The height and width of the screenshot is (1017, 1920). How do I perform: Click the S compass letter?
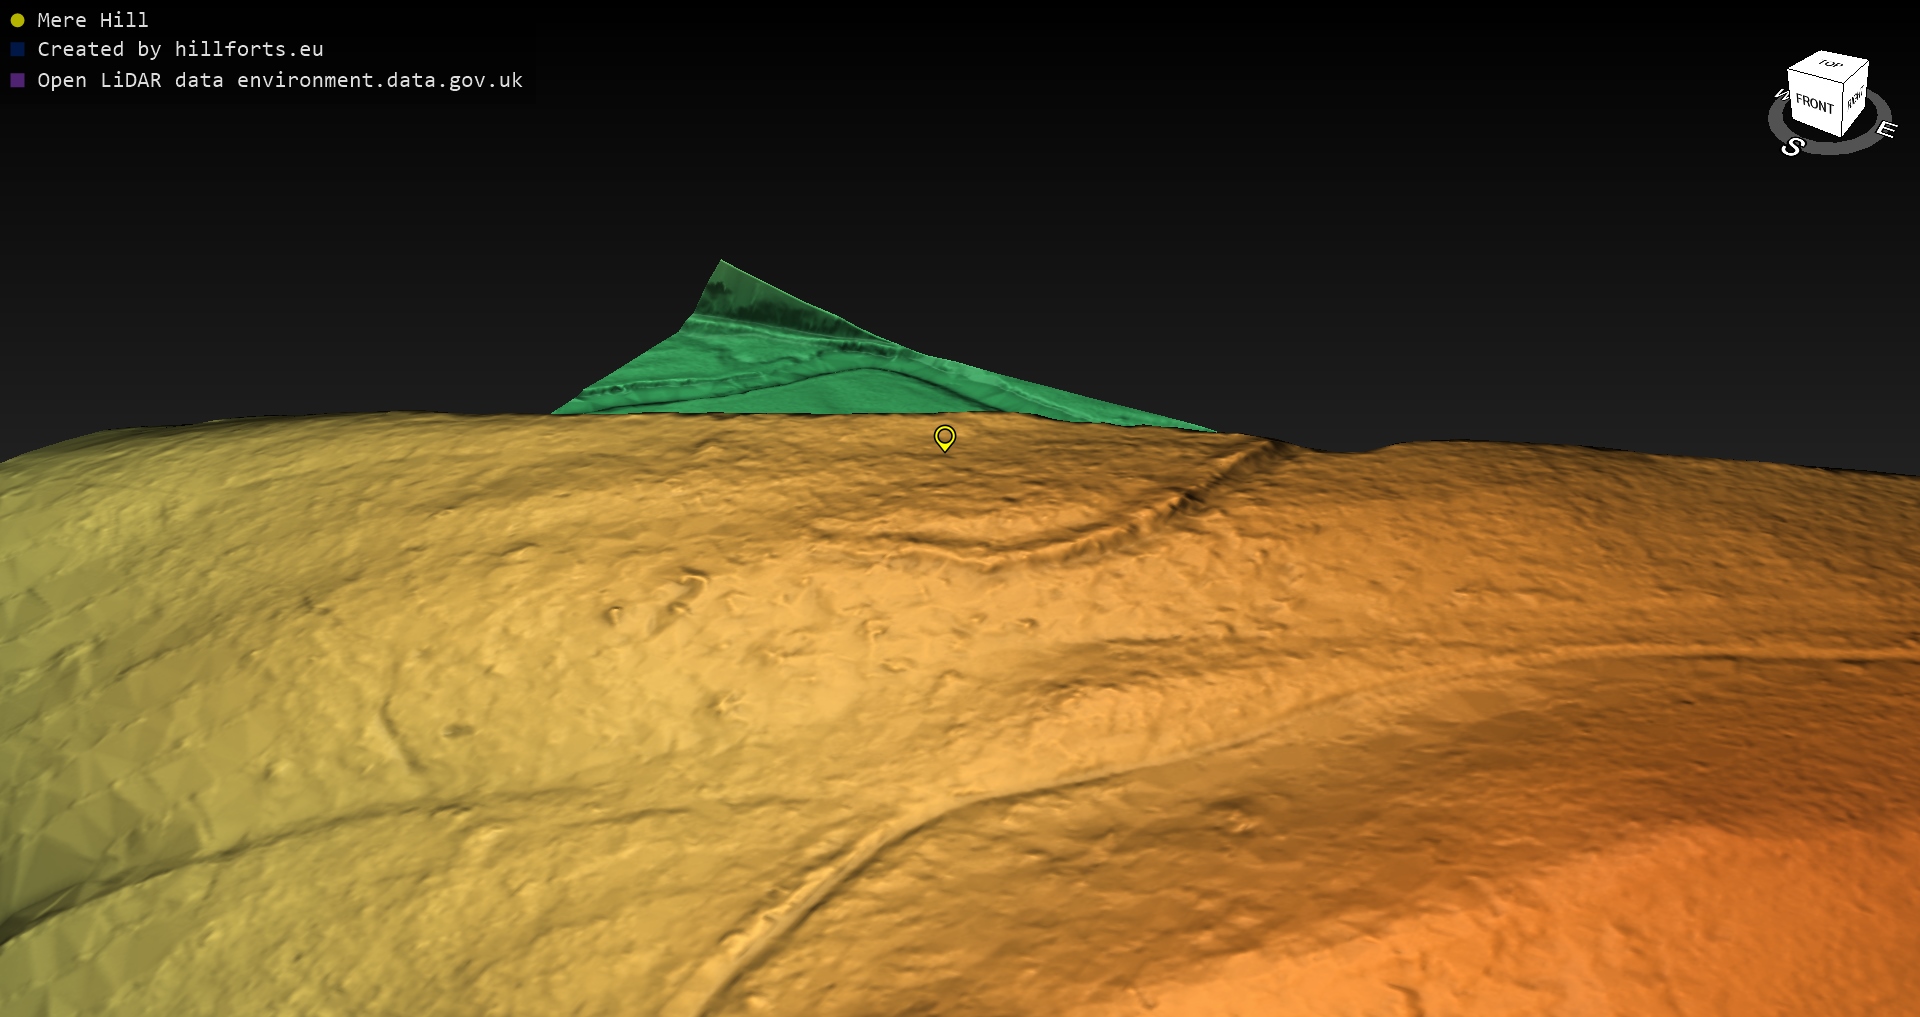(x=1792, y=147)
